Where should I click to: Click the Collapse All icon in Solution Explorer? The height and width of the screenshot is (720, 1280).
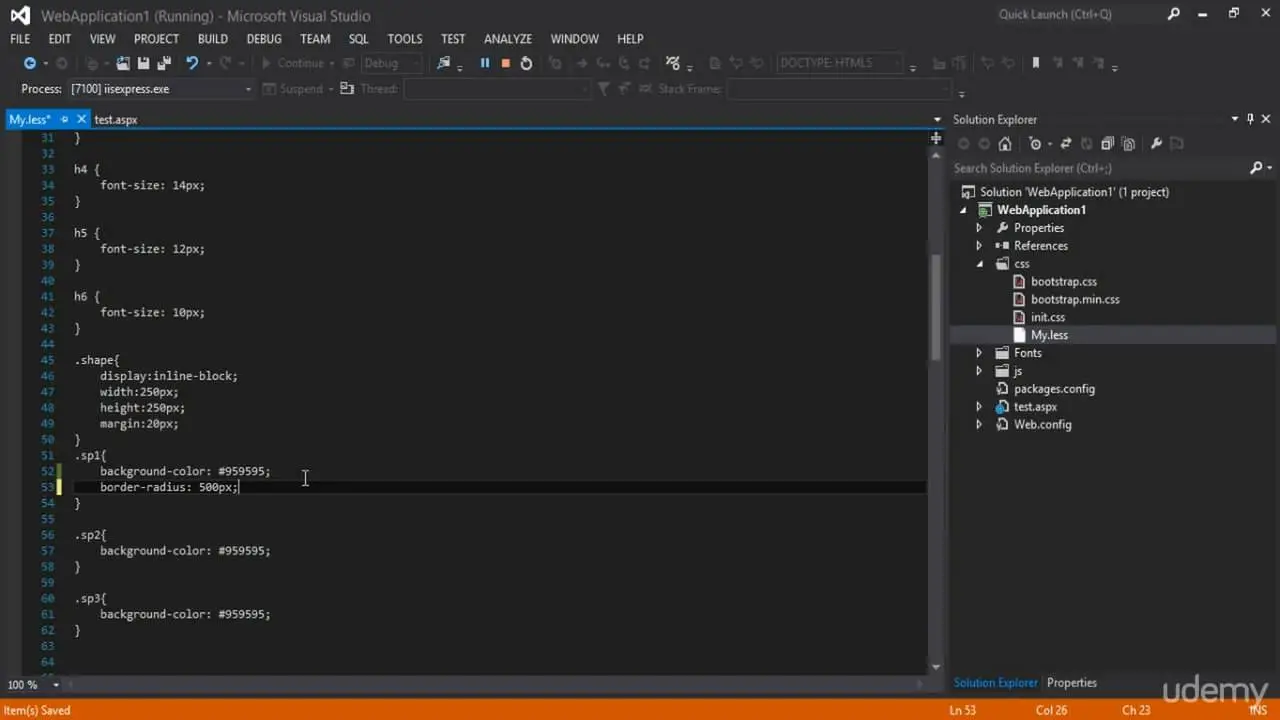click(1108, 144)
